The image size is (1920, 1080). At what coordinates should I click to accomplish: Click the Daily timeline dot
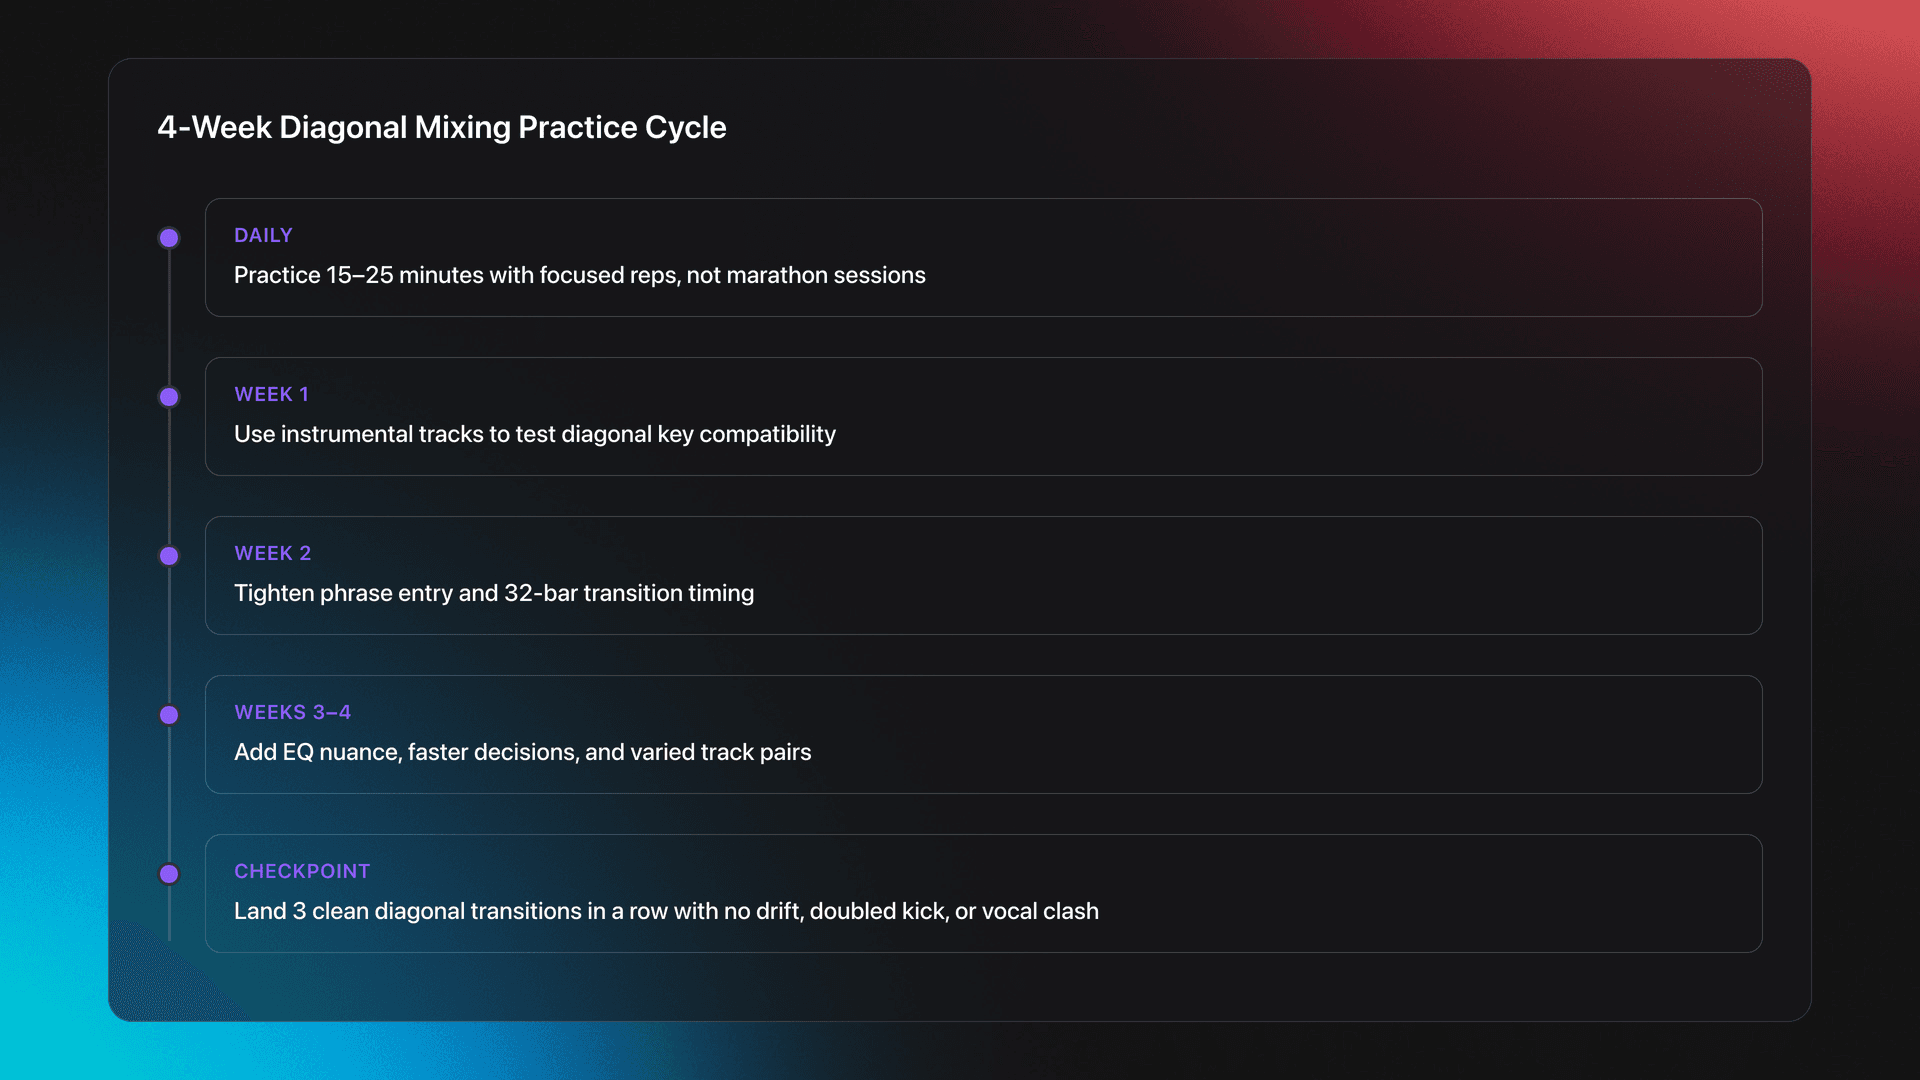(169, 238)
